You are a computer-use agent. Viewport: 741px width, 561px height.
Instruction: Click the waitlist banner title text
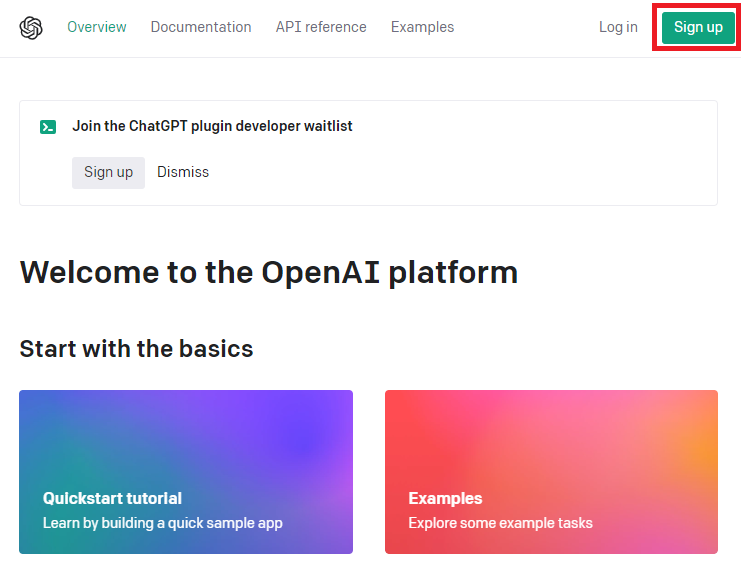point(212,127)
